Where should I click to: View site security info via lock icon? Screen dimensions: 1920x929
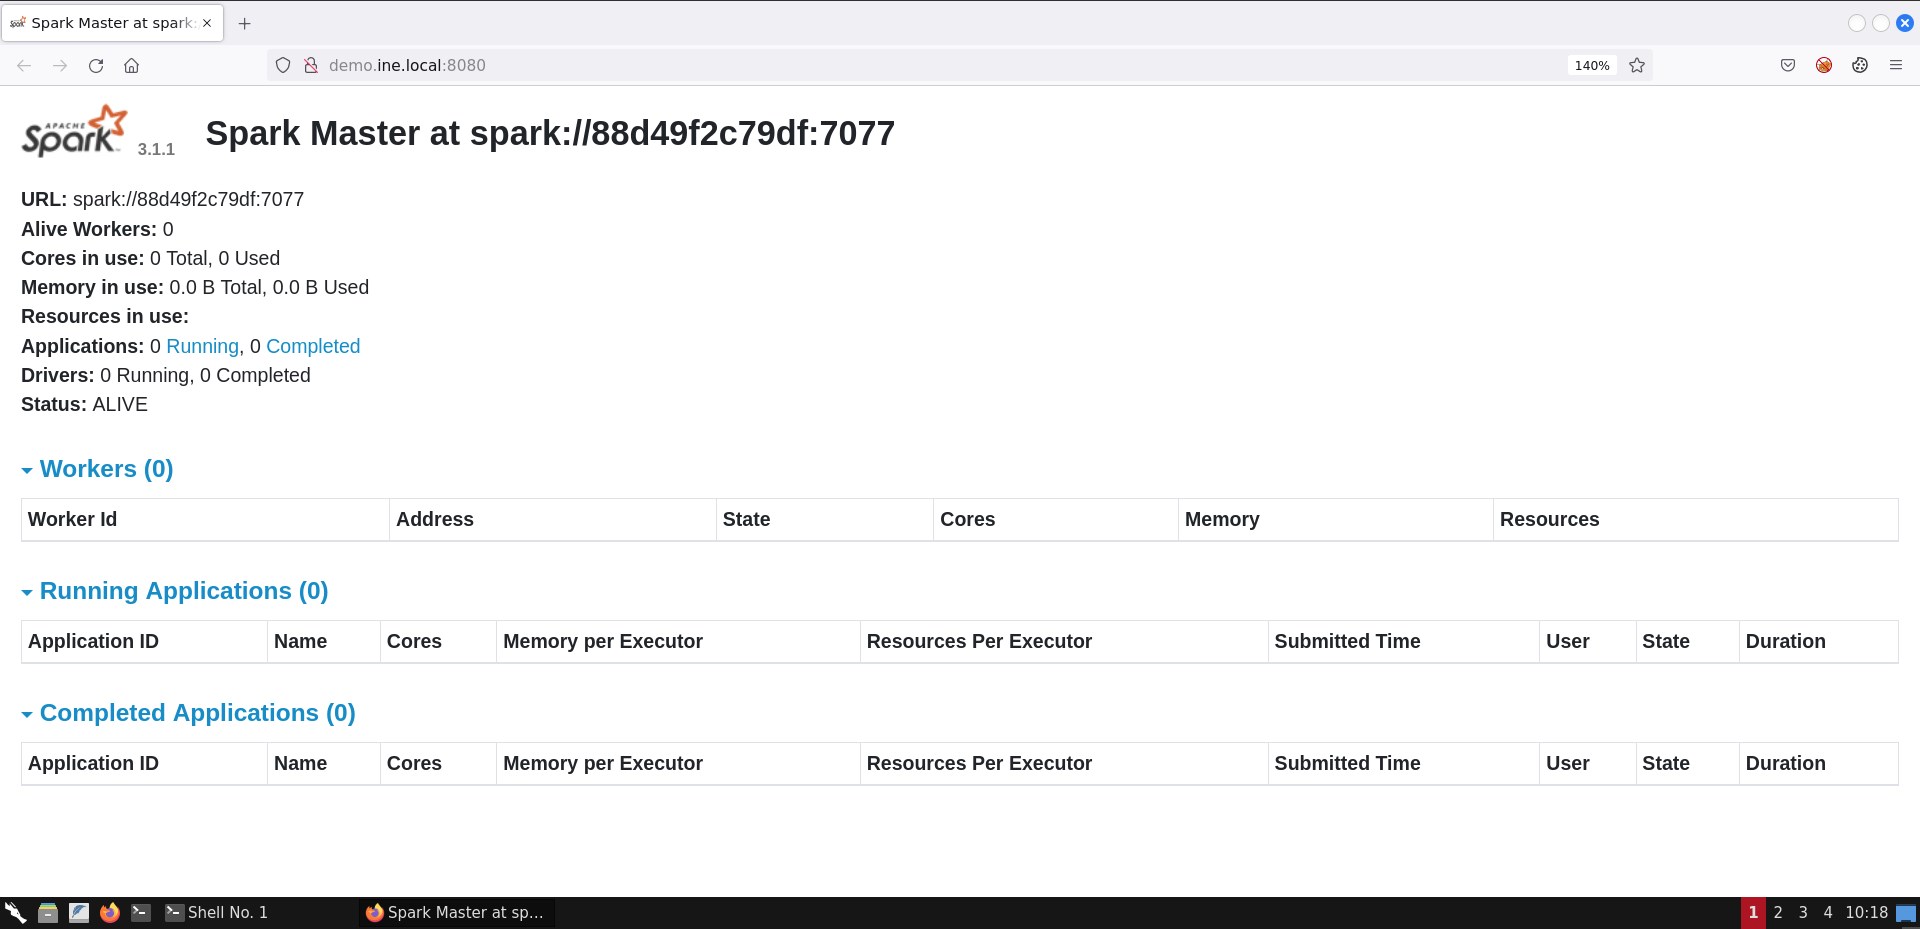[311, 65]
